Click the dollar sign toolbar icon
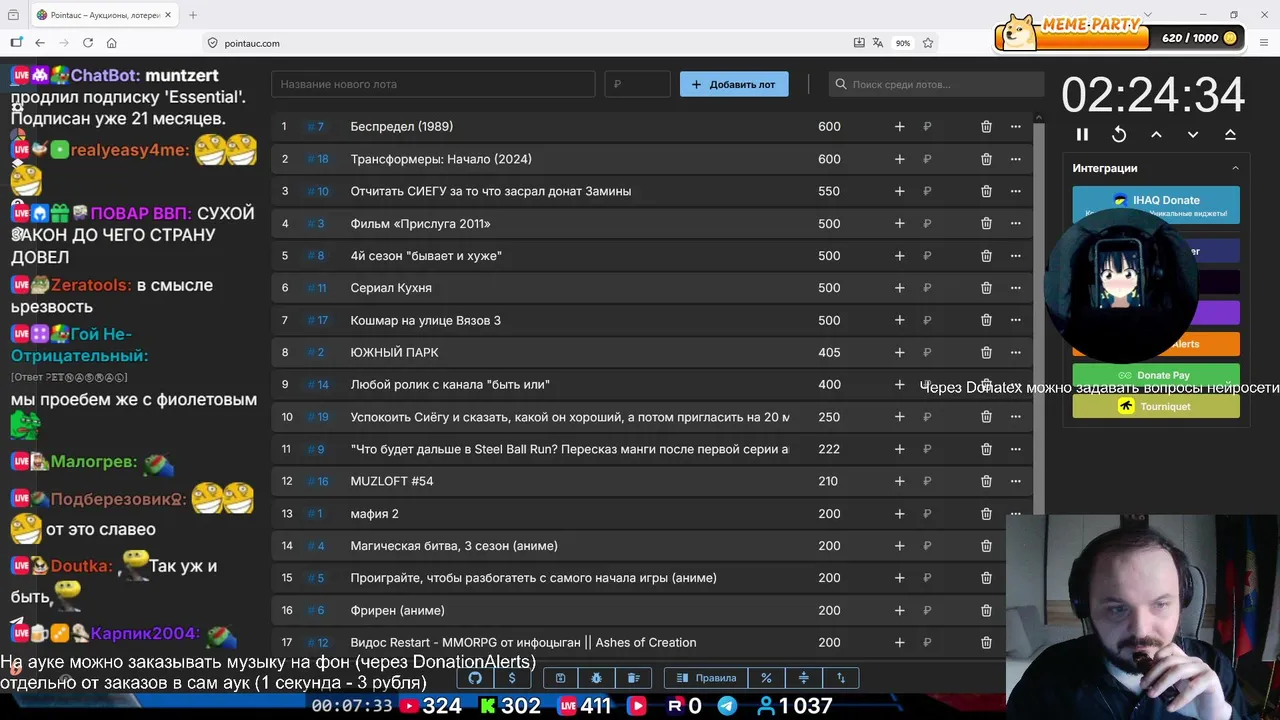 (x=512, y=678)
